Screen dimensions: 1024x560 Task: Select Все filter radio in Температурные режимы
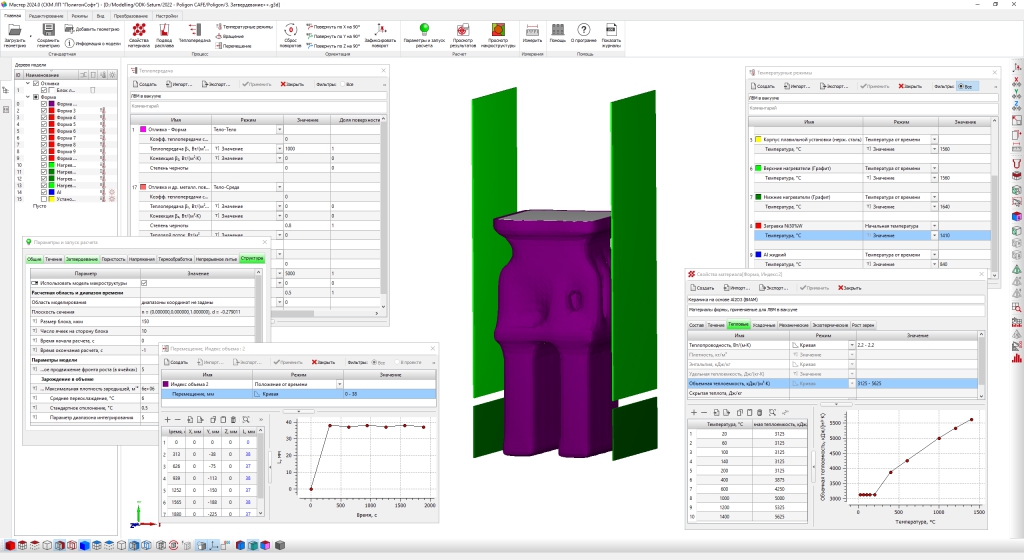coord(960,87)
